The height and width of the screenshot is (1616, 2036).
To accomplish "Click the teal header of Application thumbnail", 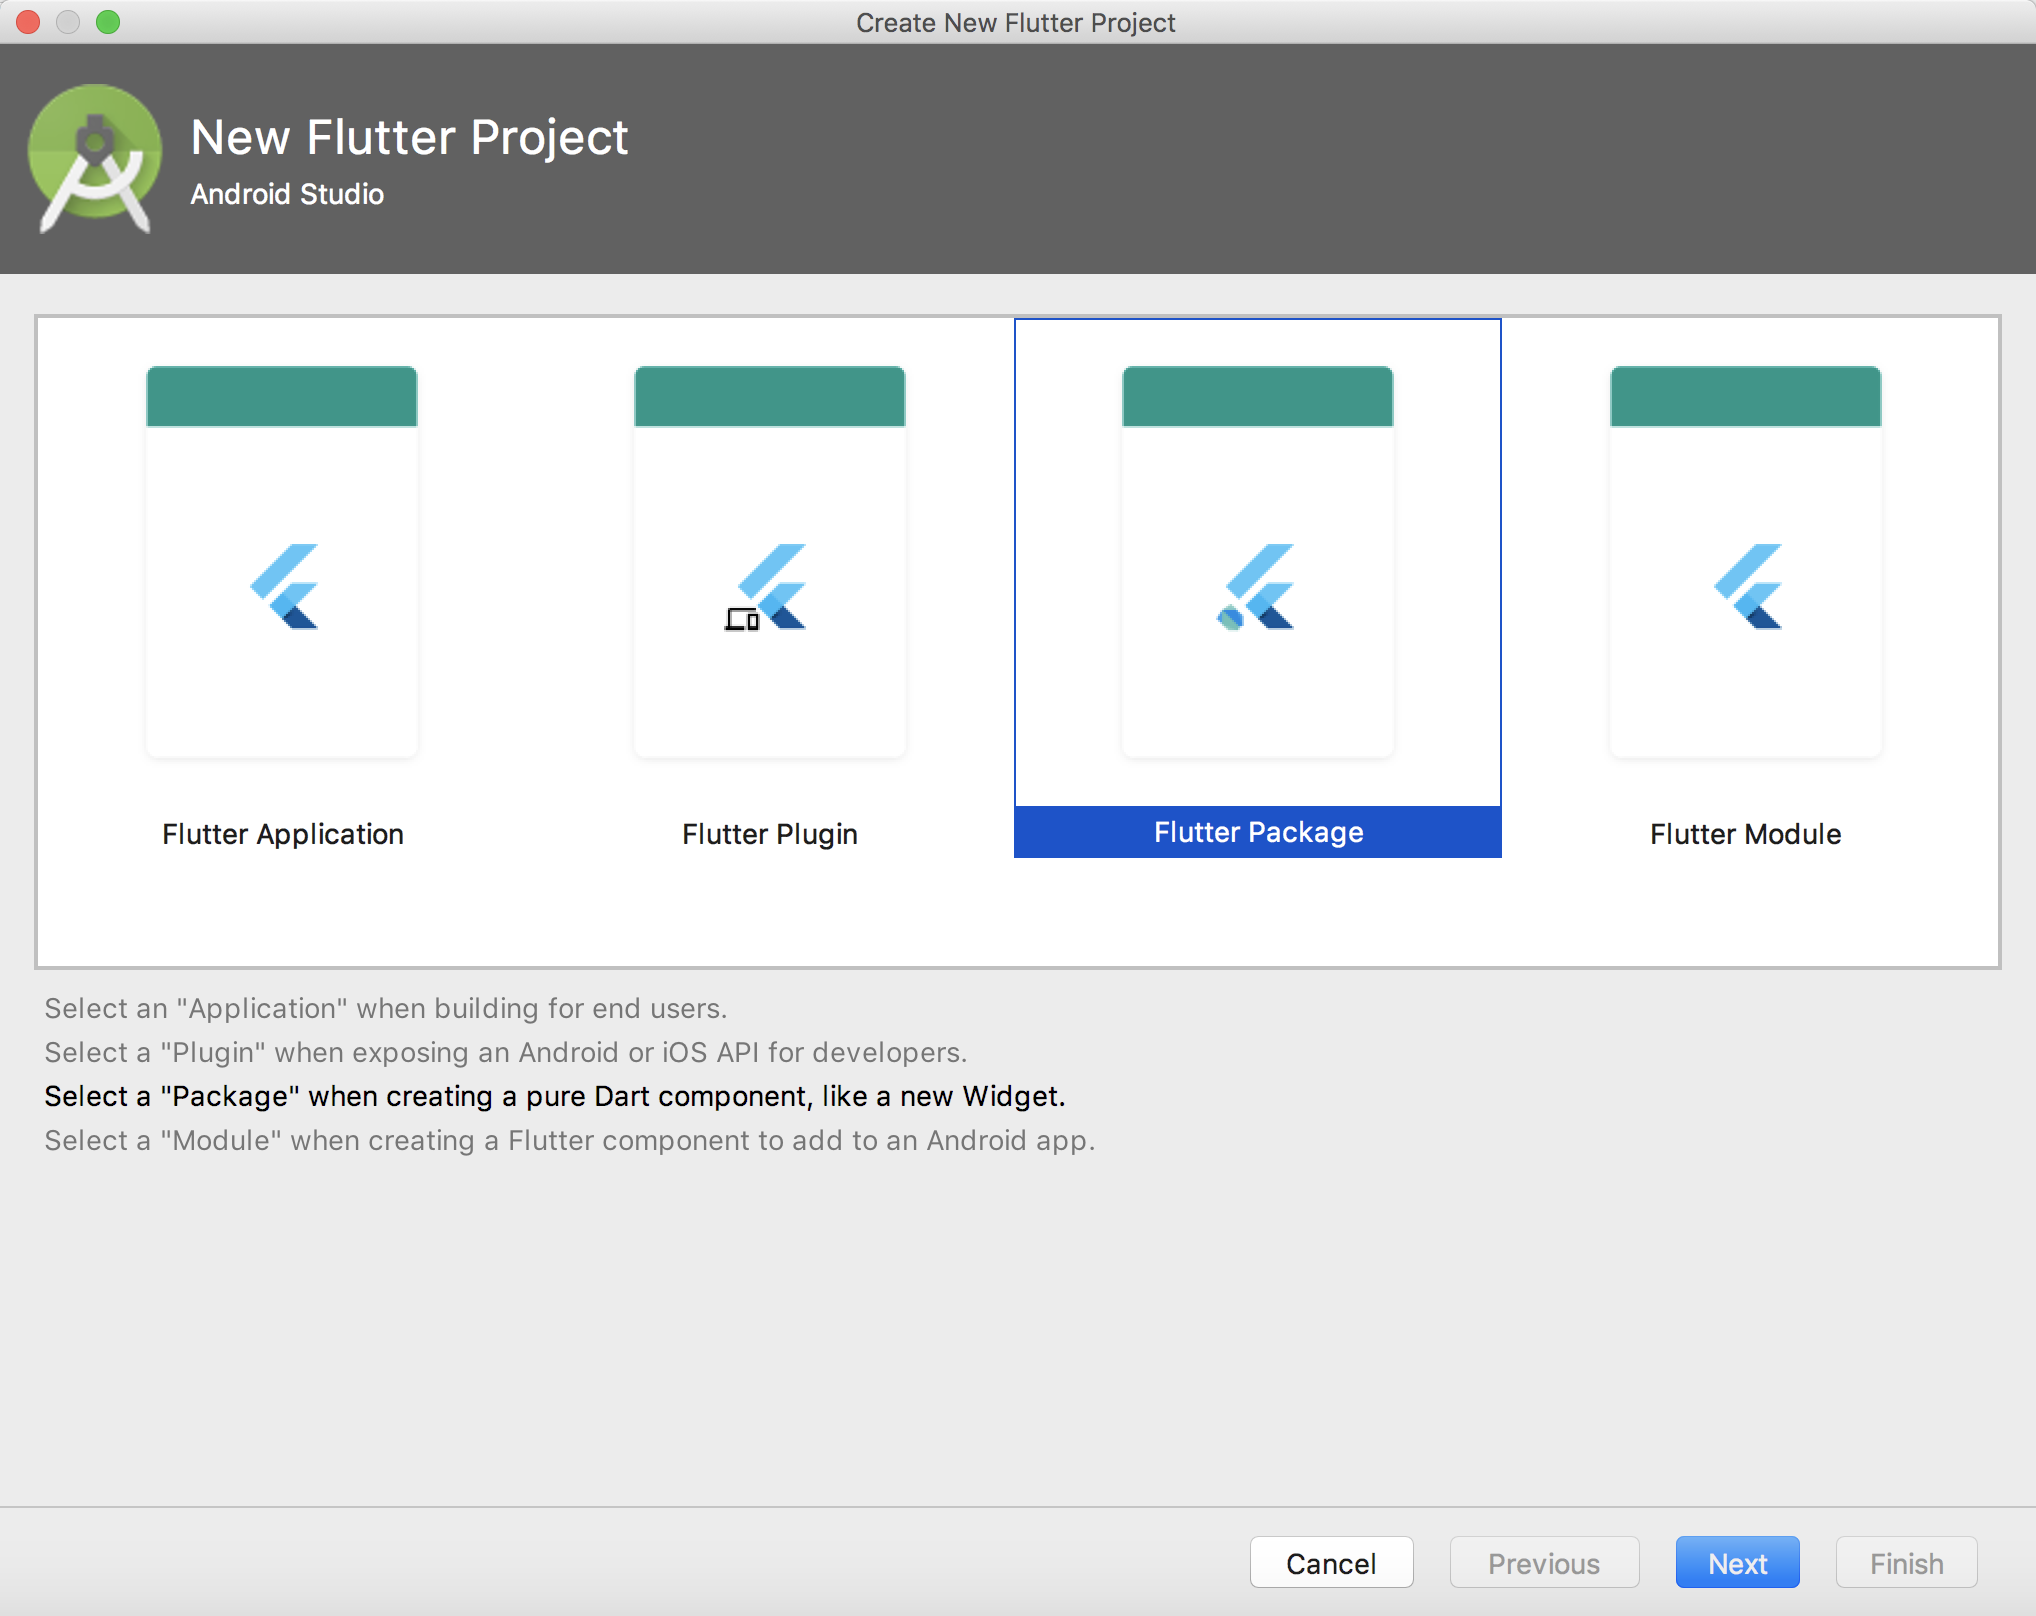I will [282, 397].
